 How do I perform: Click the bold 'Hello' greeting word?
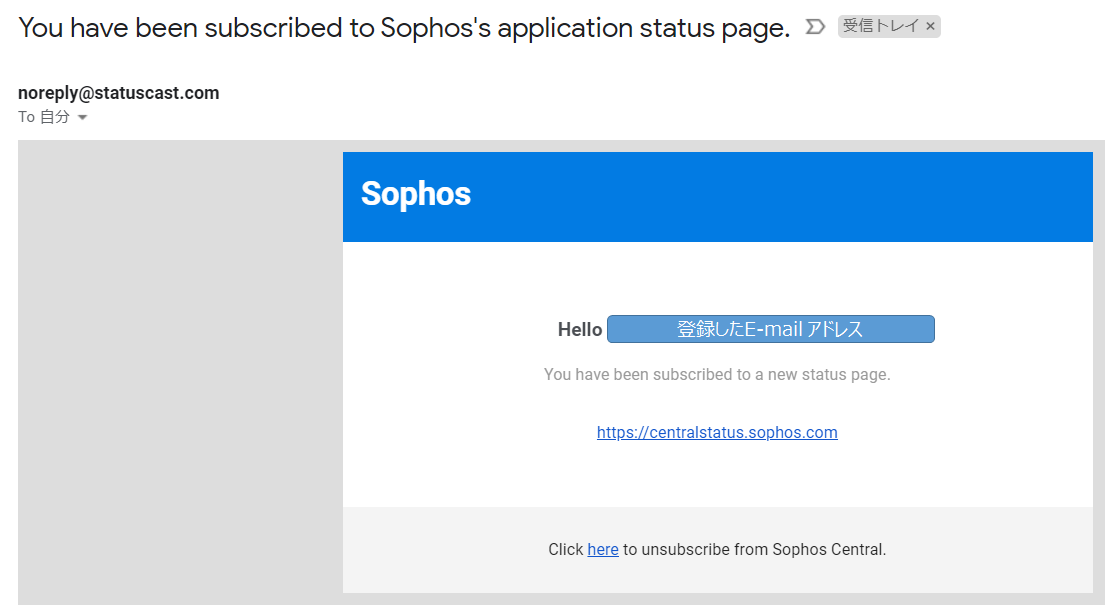580,330
